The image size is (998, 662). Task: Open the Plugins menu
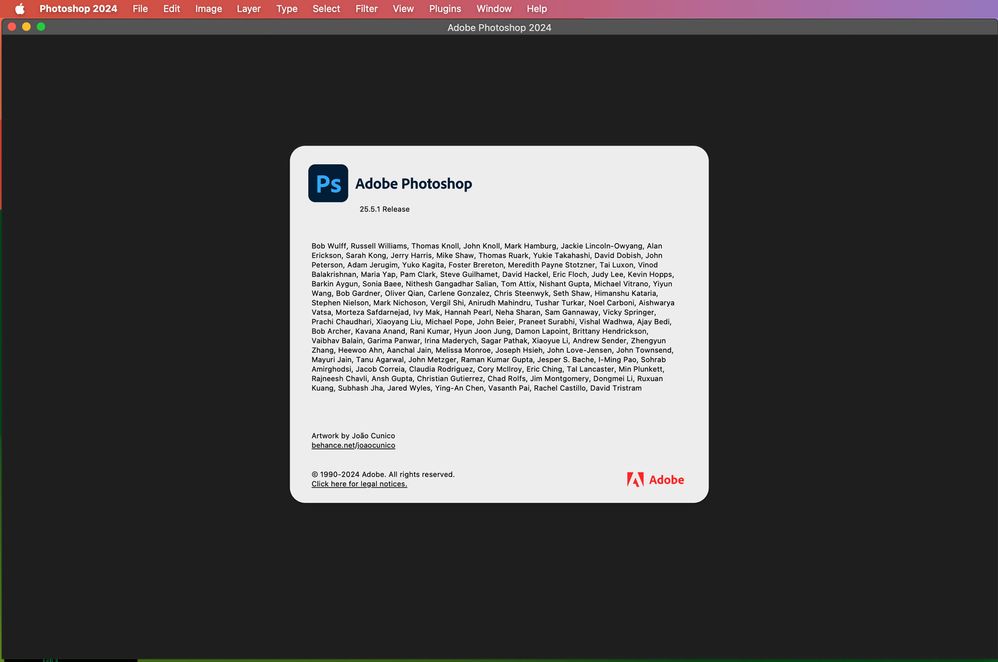444,9
